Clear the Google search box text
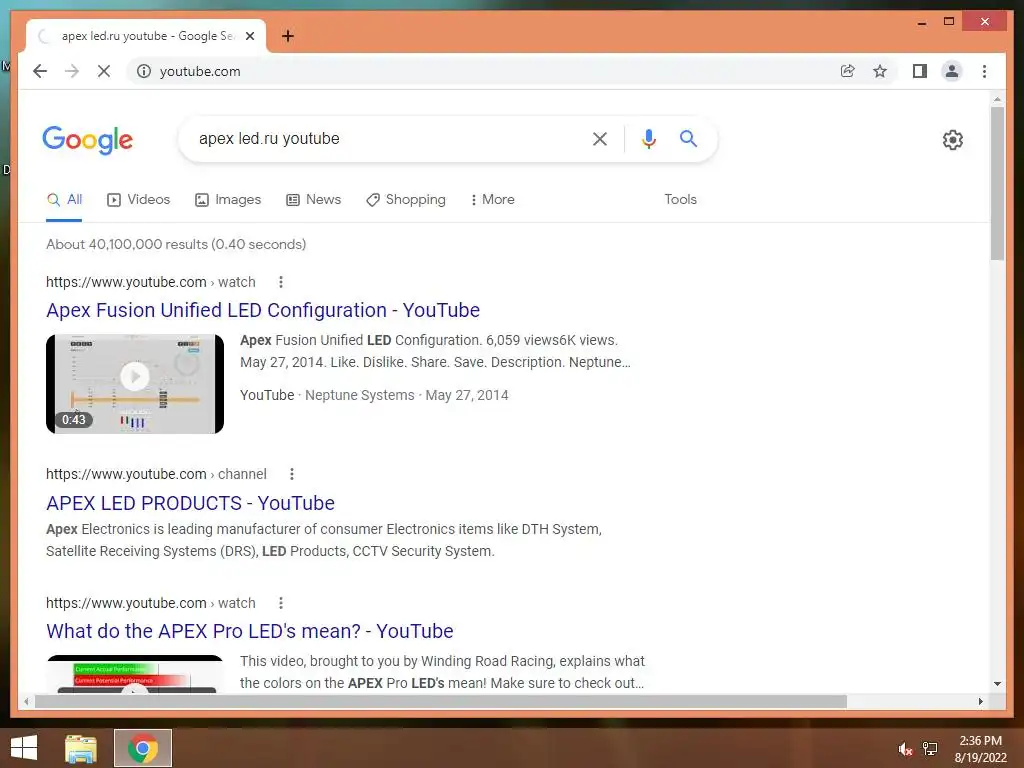Viewport: 1024px width, 768px height. pos(600,138)
